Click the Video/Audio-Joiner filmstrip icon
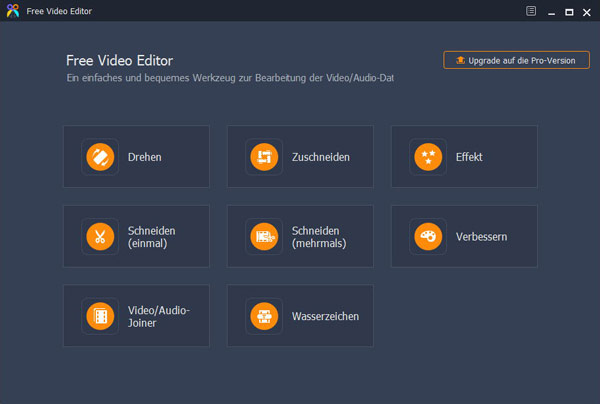The width and height of the screenshot is (600, 404). pyautogui.click(x=100, y=316)
